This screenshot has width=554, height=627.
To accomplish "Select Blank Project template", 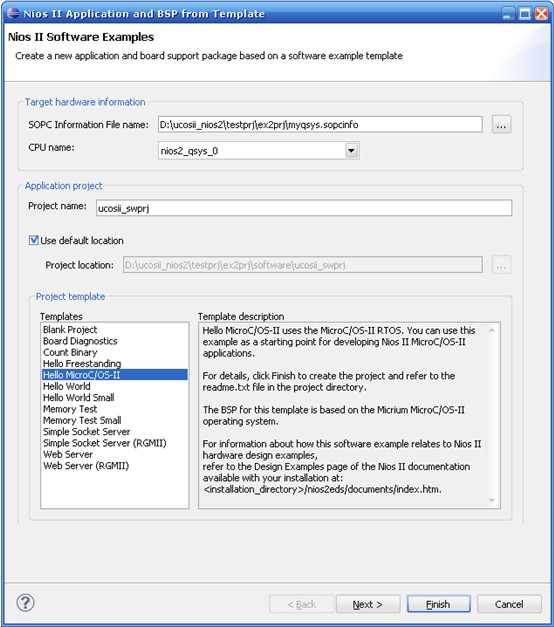I will tap(70, 329).
